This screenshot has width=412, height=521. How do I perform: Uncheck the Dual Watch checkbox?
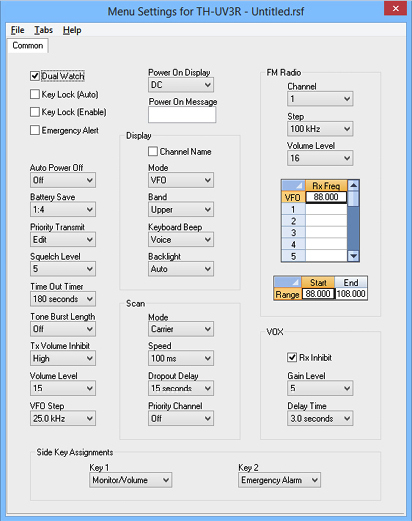coord(35,76)
